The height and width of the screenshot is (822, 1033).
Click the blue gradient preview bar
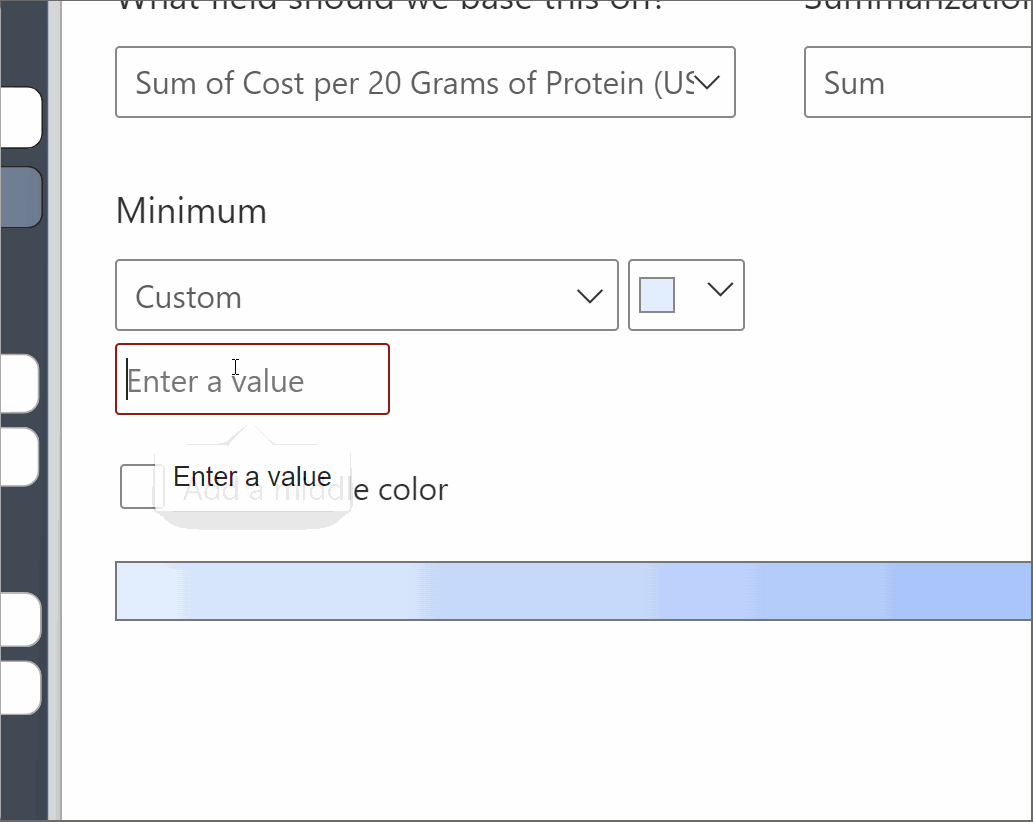tap(570, 591)
